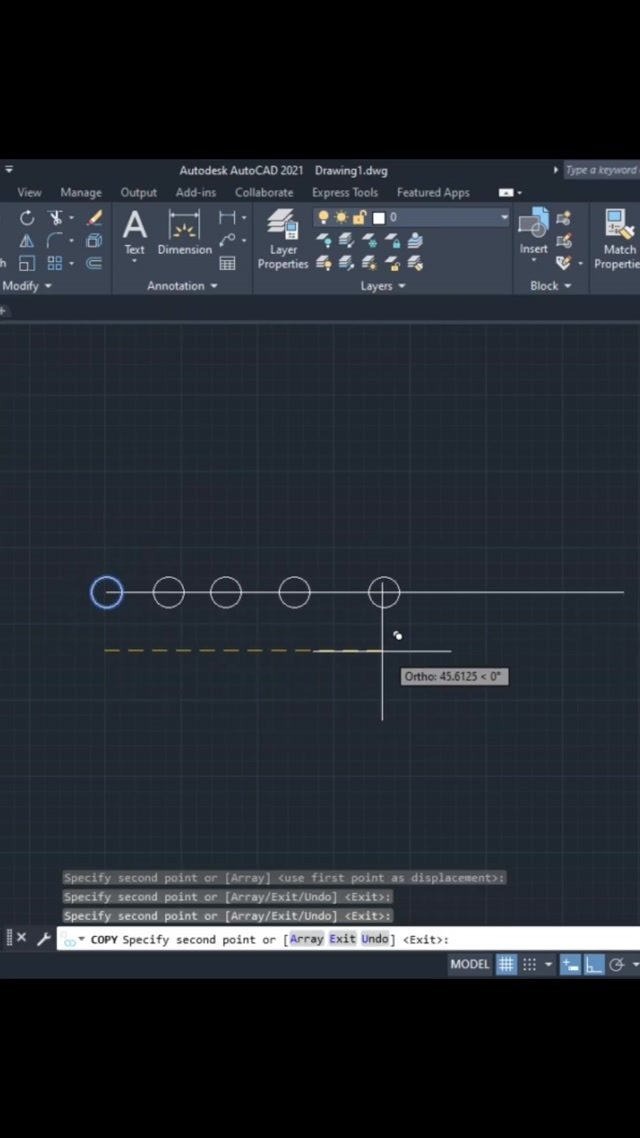Click the white layer color swatch
Screen dimensions: 640x1138
click(x=379, y=217)
